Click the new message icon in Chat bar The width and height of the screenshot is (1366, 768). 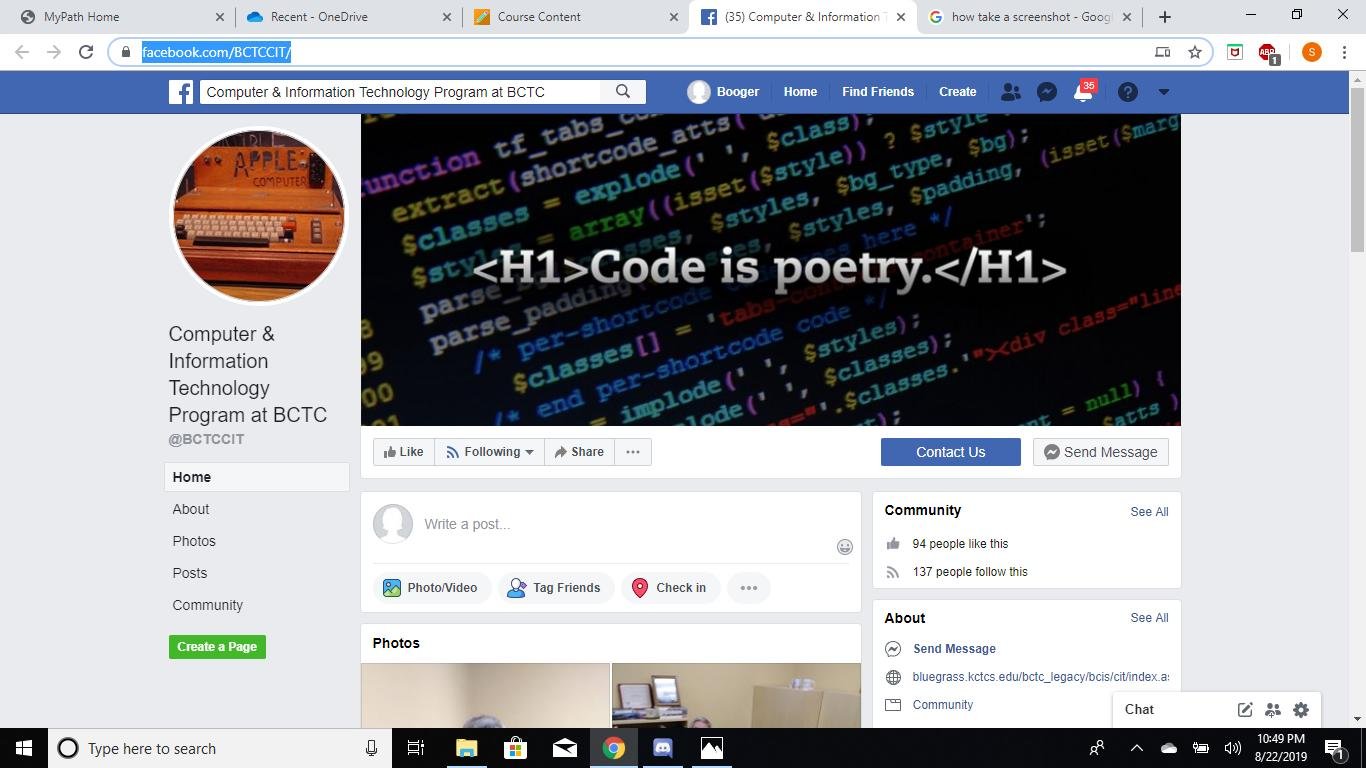click(x=1245, y=710)
